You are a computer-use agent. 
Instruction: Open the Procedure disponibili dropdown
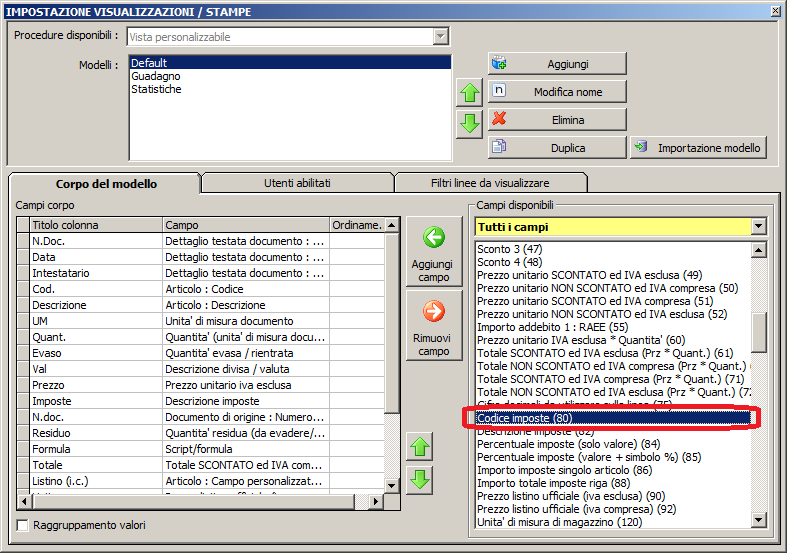pos(440,37)
